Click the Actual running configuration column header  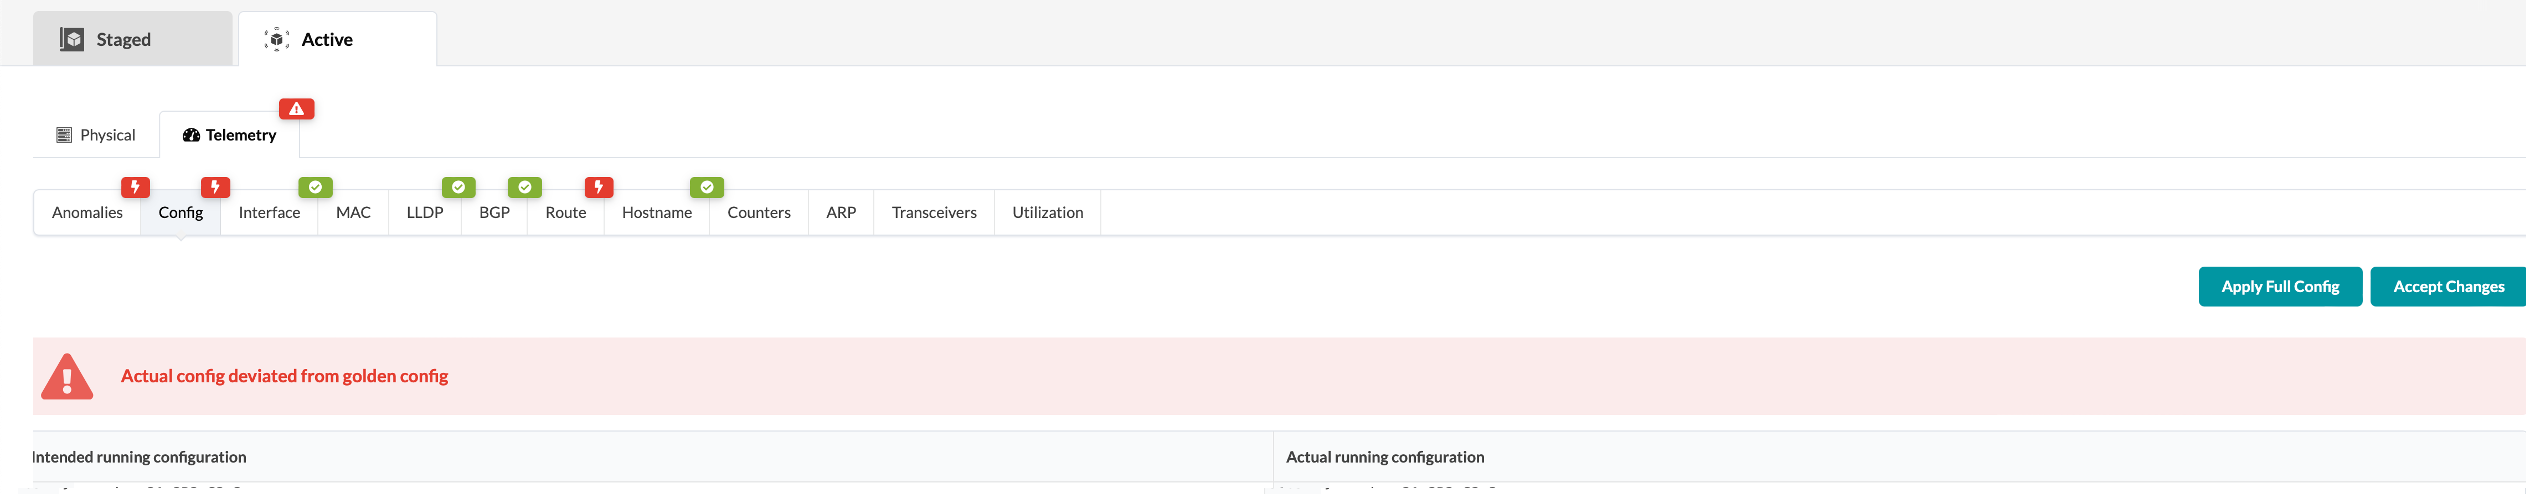pyautogui.click(x=1384, y=457)
